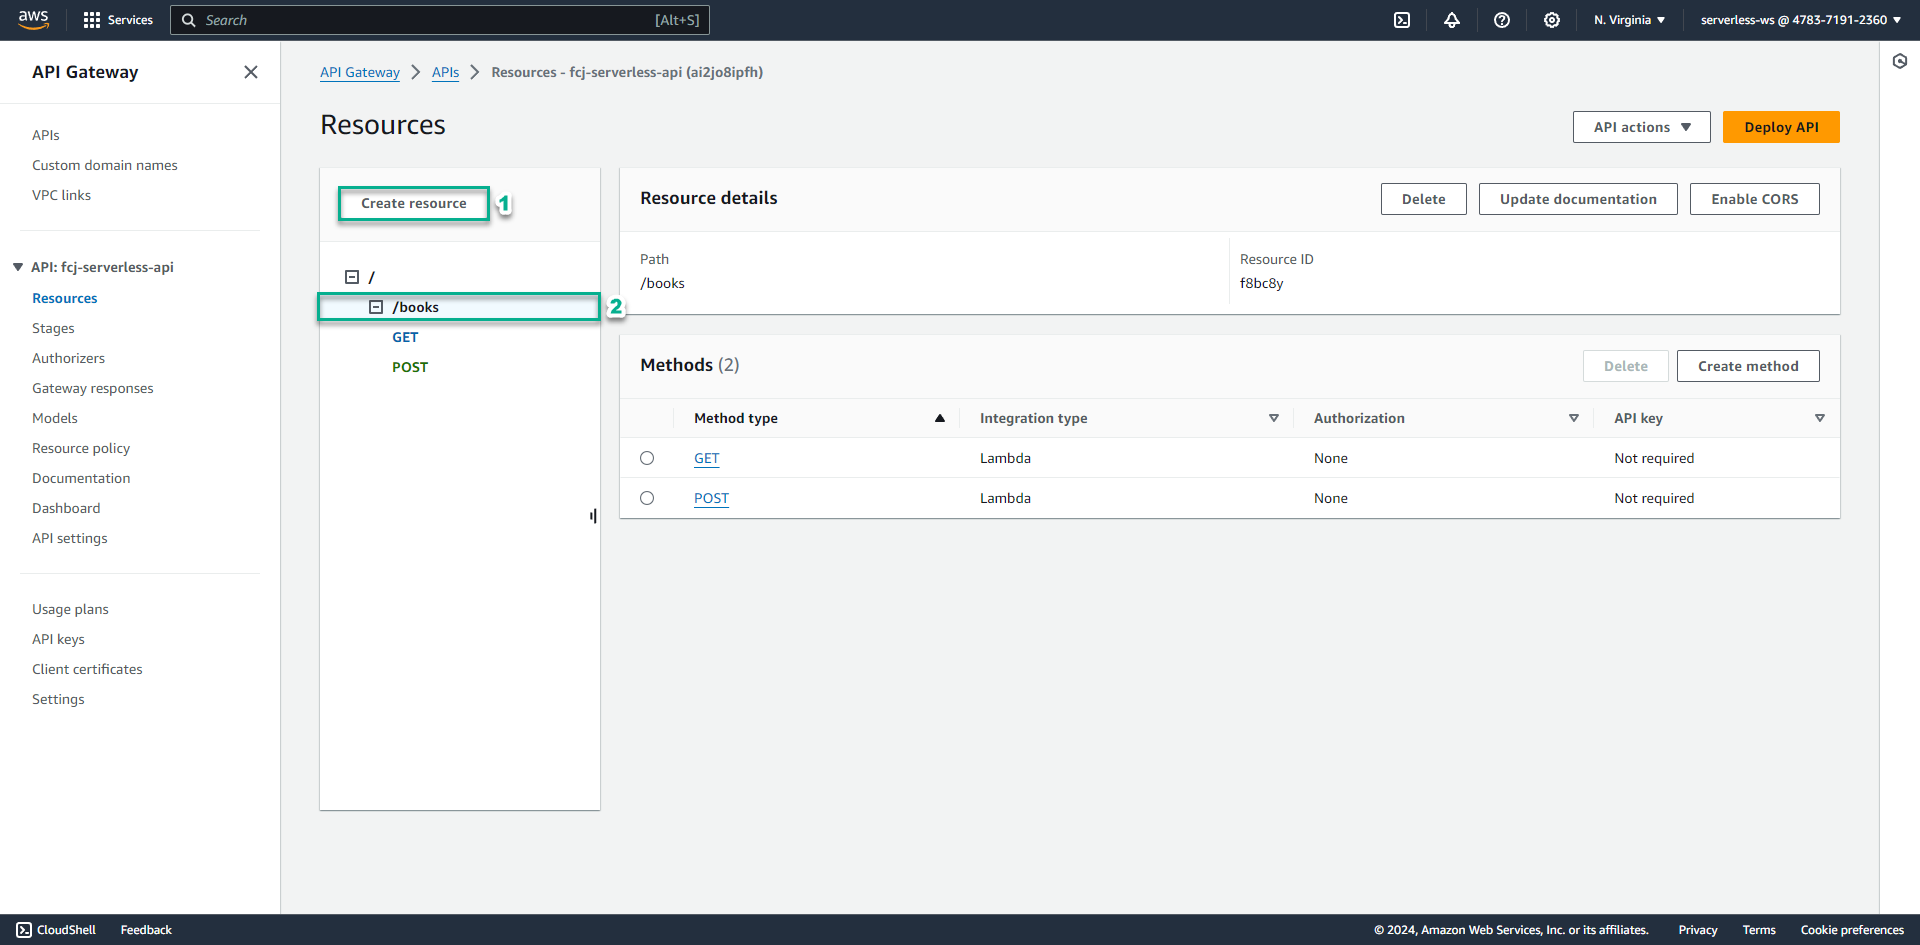1920x945 pixels.
Task: Select the GET method radio button
Action: pos(647,458)
